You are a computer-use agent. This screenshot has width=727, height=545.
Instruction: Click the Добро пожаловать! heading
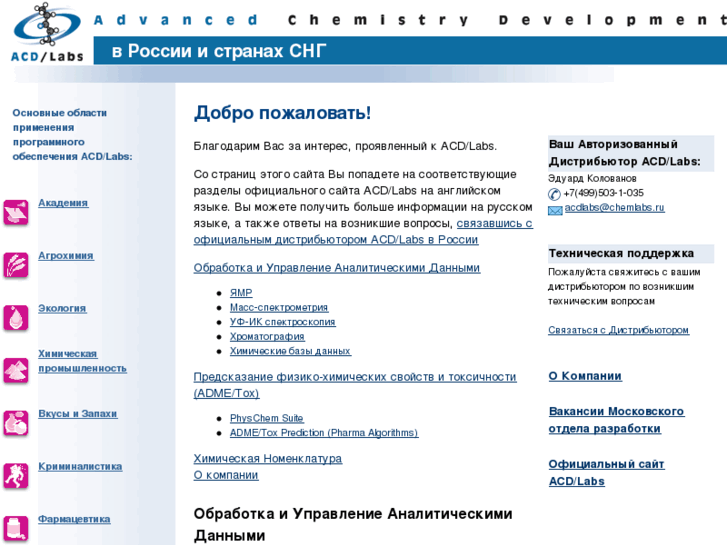(282, 113)
